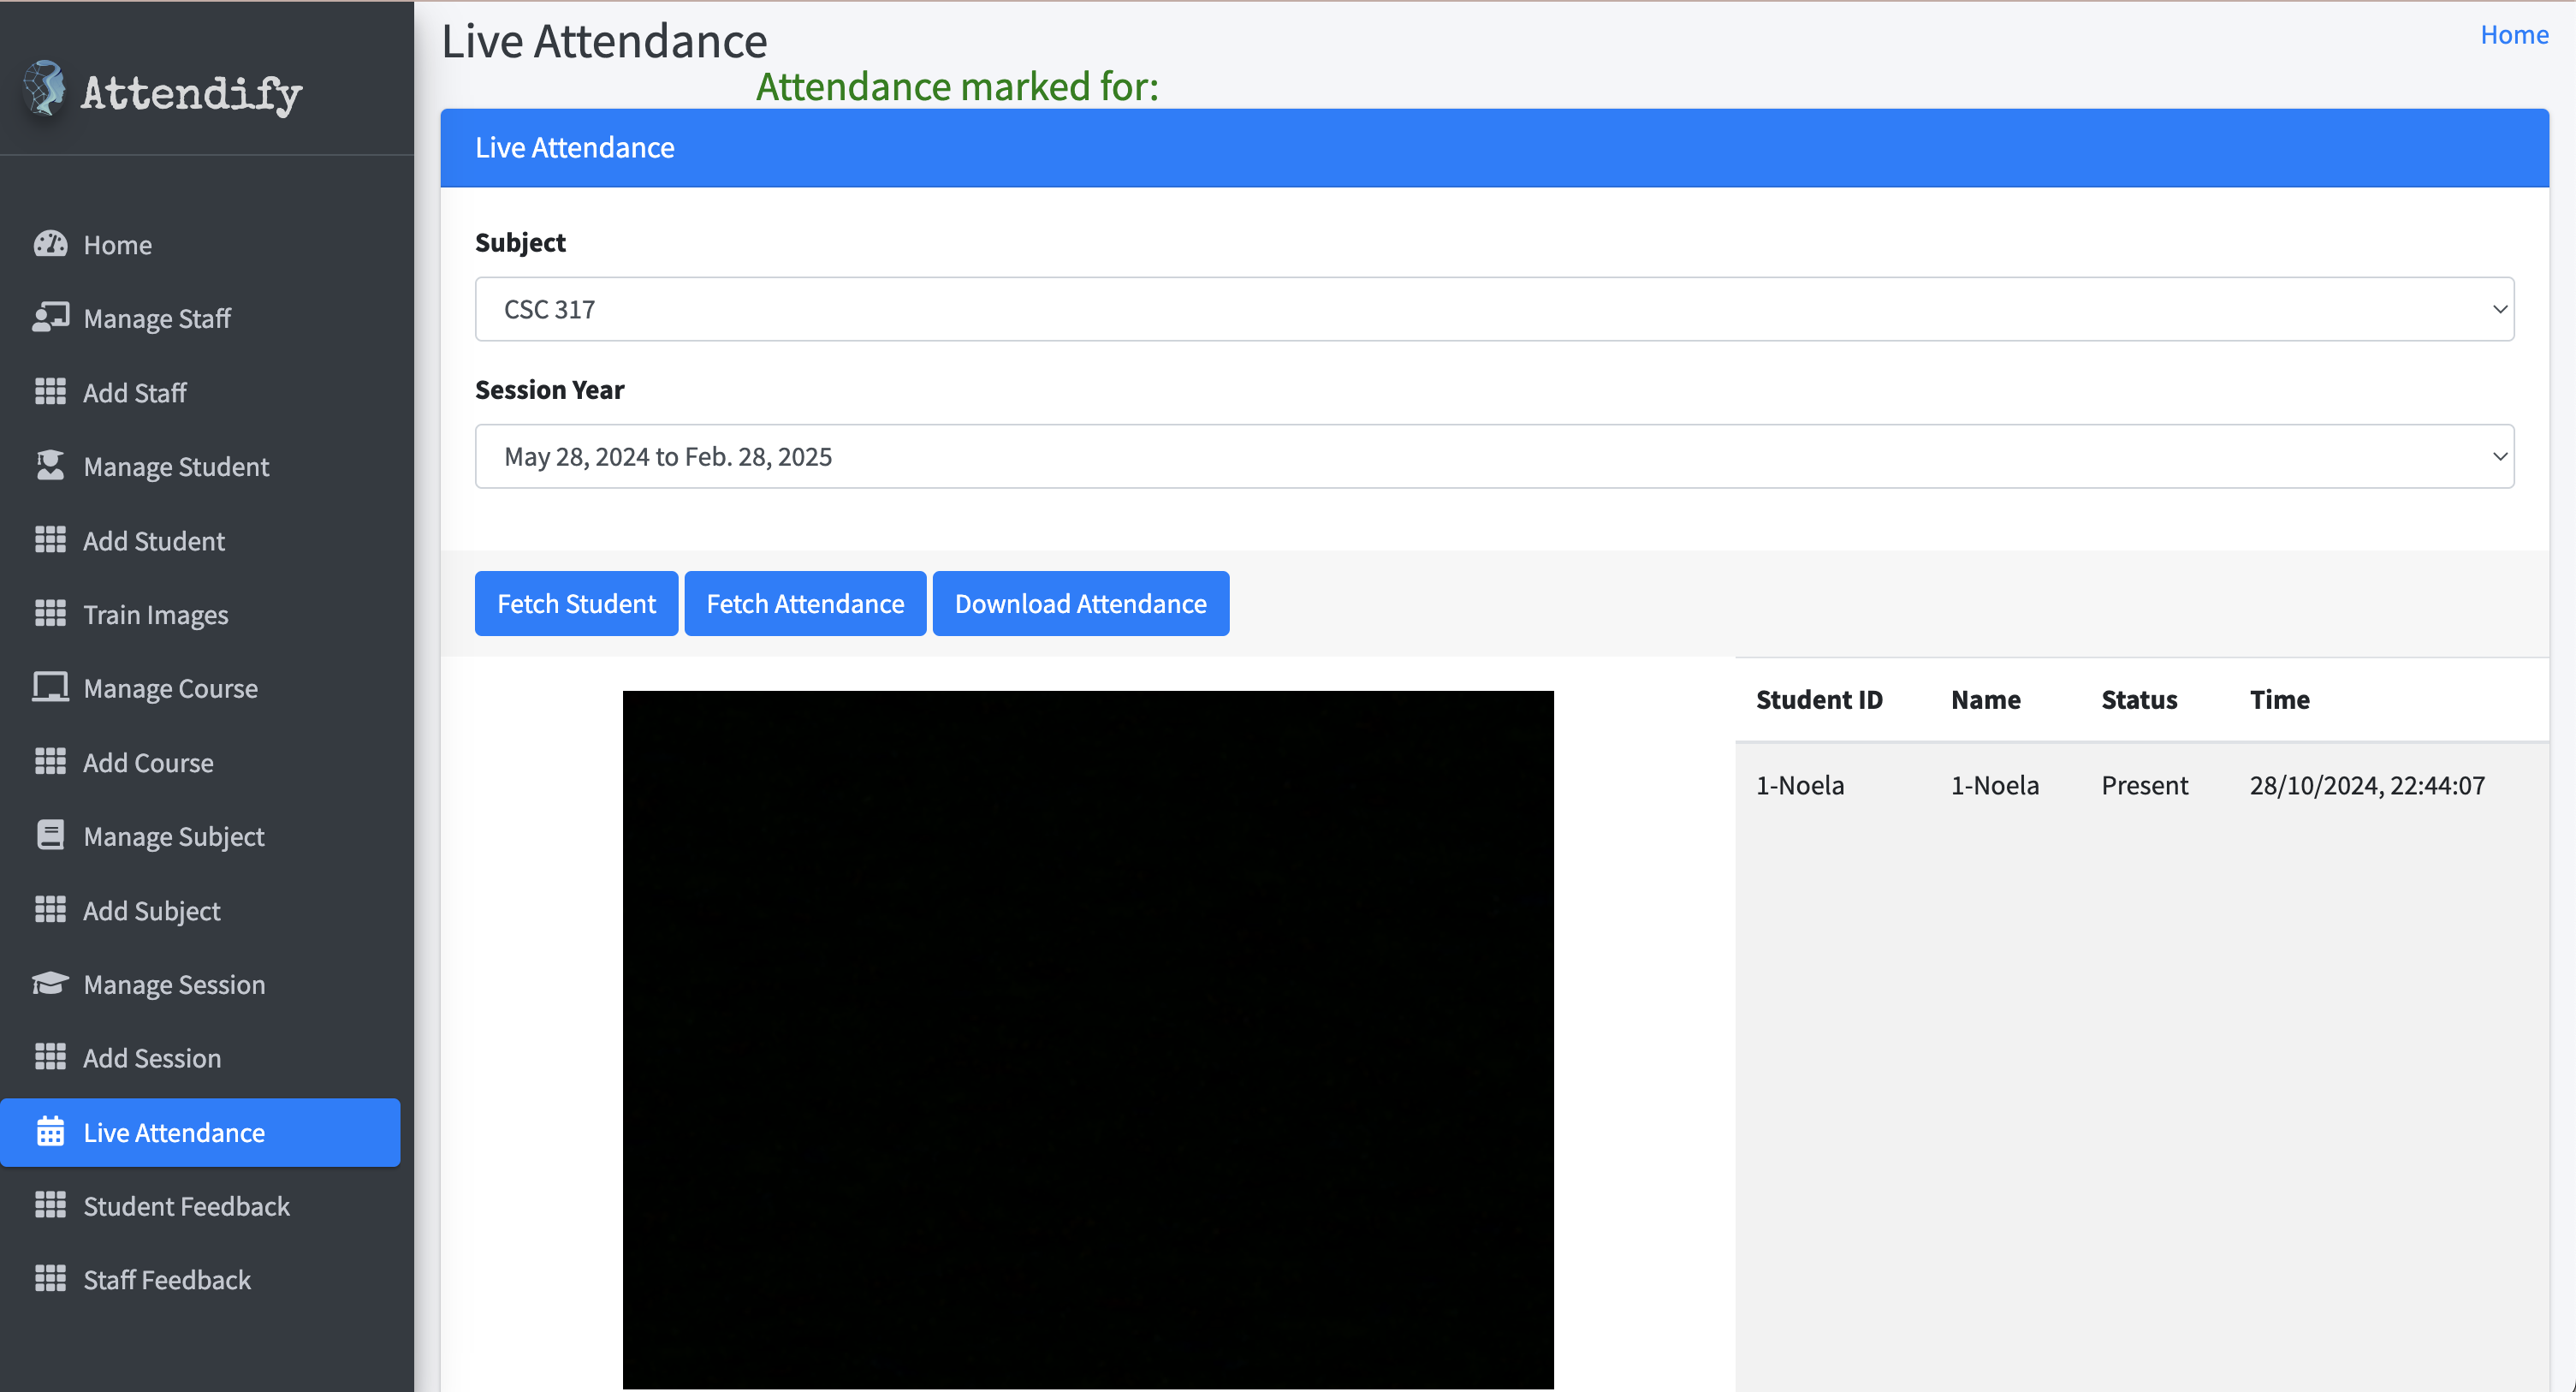
Task: Click Download Attendance button
Action: click(x=1080, y=604)
